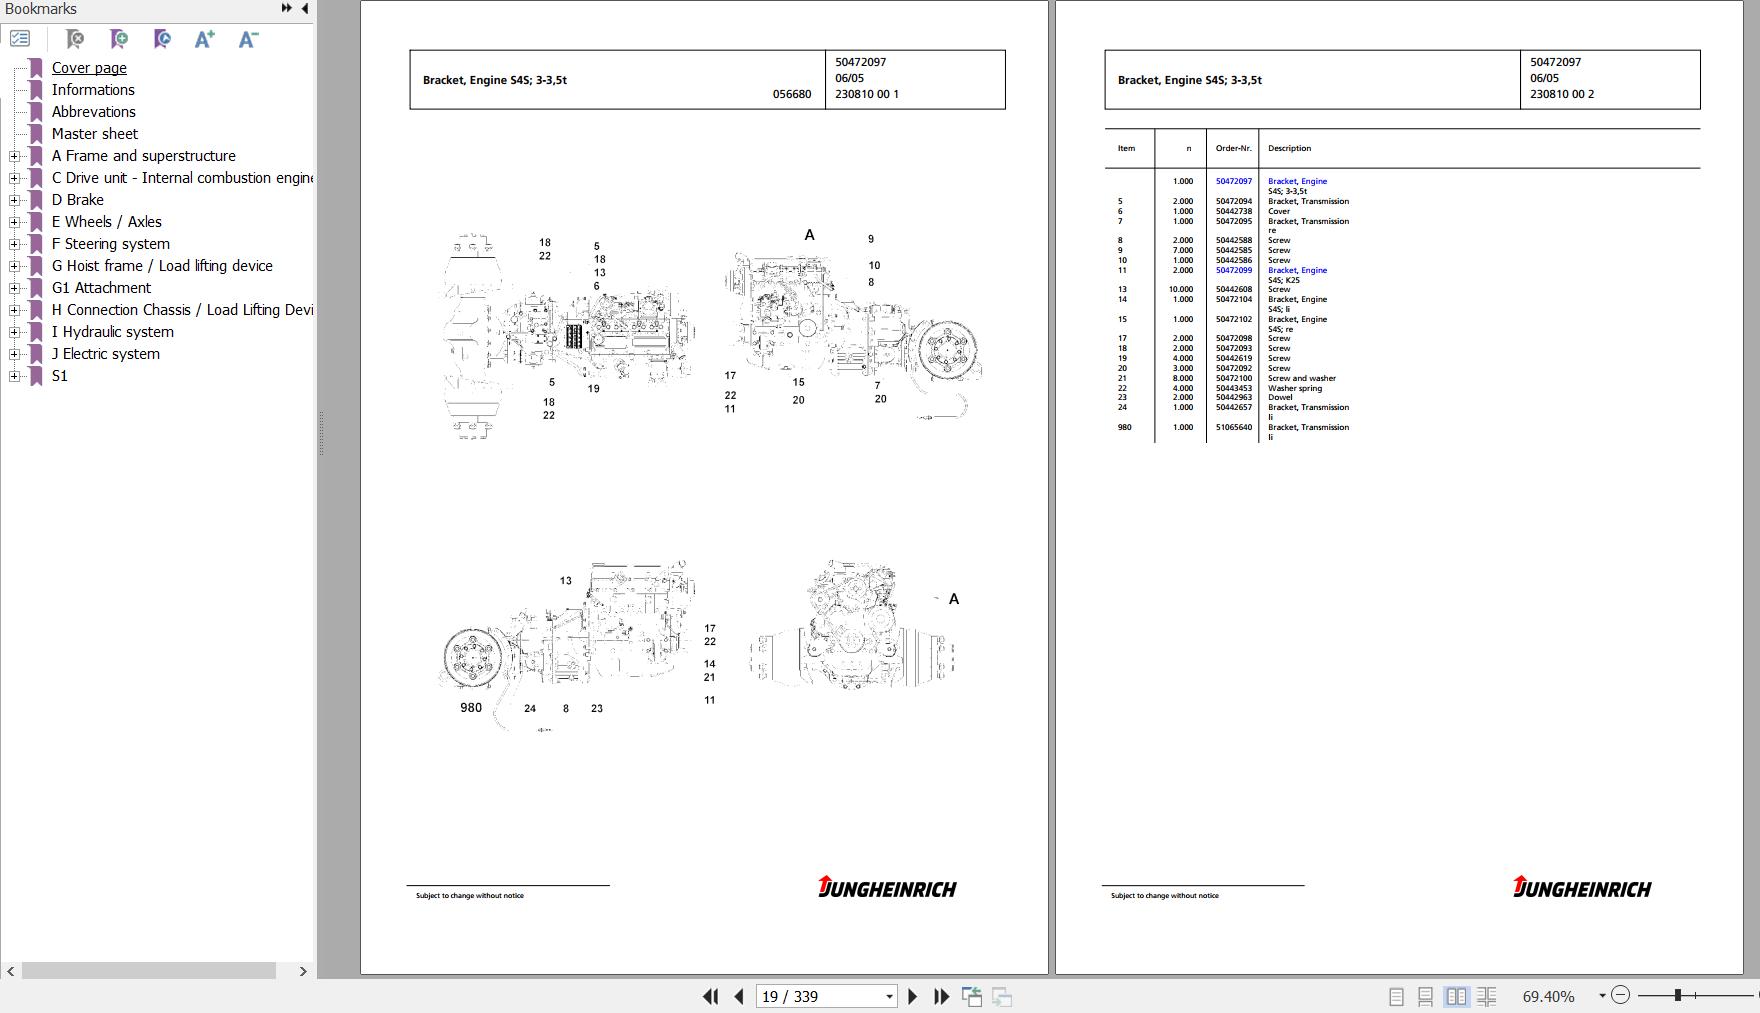Click order number 51065640 for item 980
1760x1013 pixels.
[1234, 427]
